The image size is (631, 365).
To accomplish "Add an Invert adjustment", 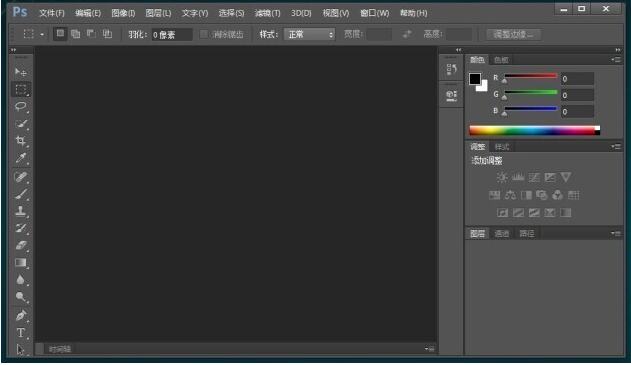I will 502,212.
